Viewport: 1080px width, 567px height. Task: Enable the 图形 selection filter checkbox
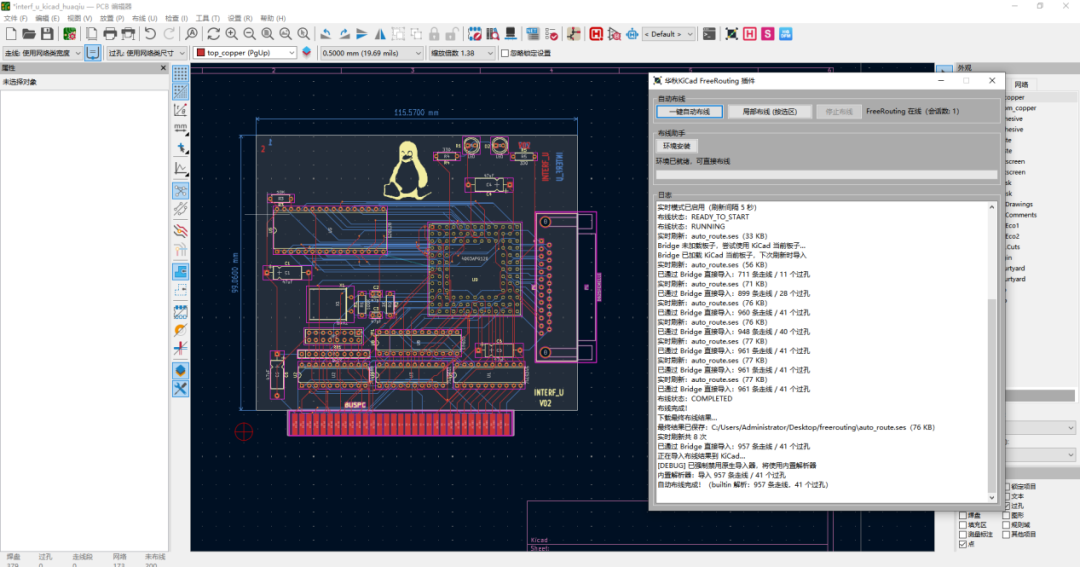coord(1006,515)
